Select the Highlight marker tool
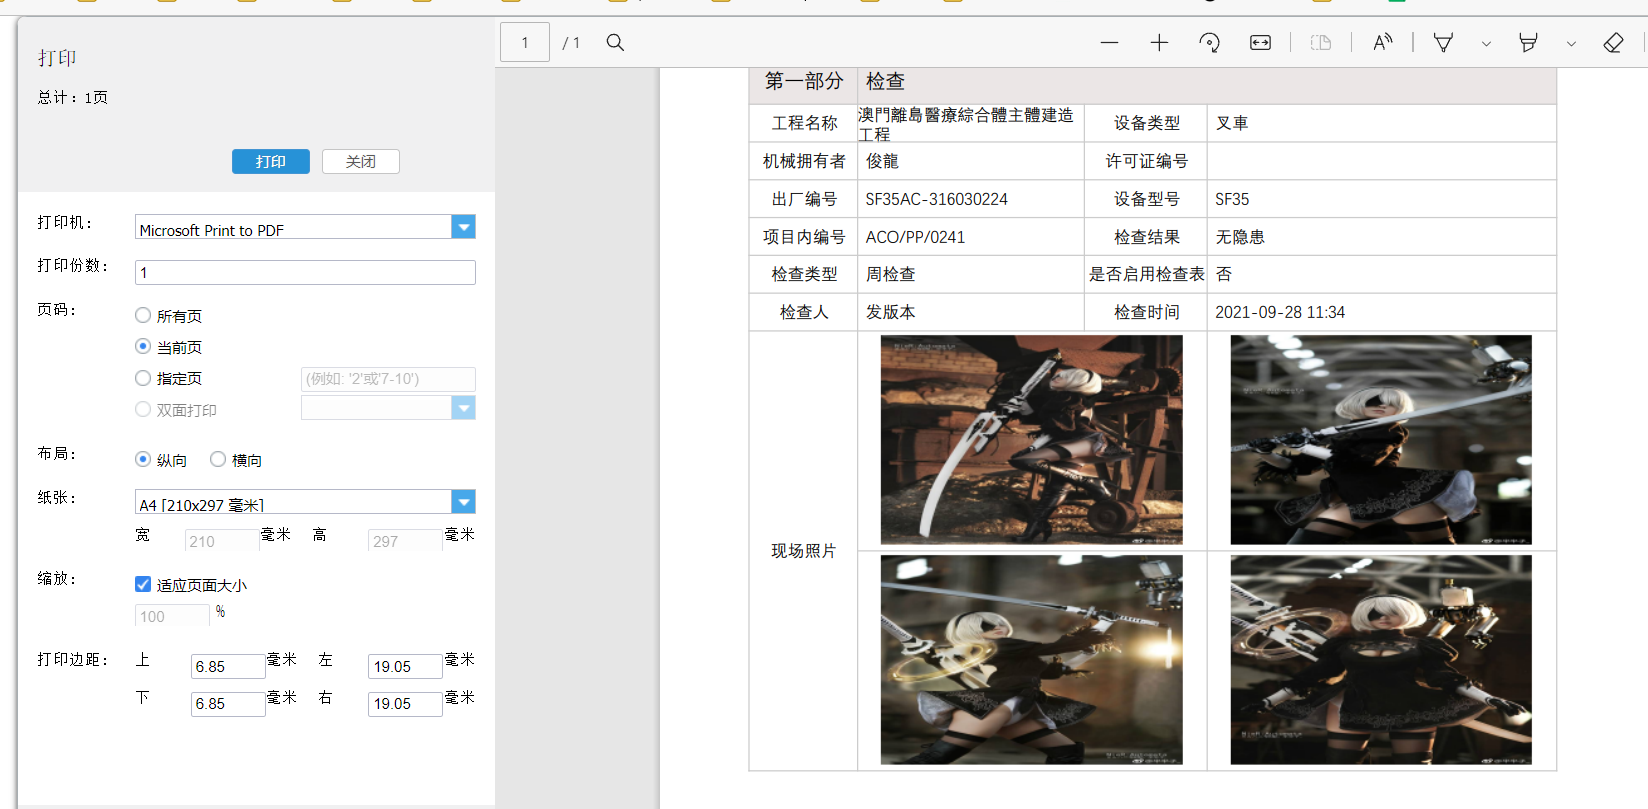This screenshot has height=809, width=1648. point(1528,42)
